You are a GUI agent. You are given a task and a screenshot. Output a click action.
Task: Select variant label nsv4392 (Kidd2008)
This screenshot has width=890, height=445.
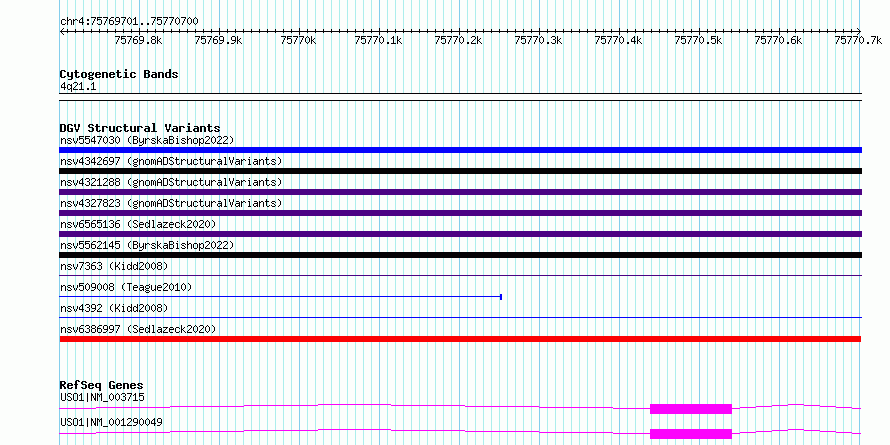pyautogui.click(x=114, y=308)
